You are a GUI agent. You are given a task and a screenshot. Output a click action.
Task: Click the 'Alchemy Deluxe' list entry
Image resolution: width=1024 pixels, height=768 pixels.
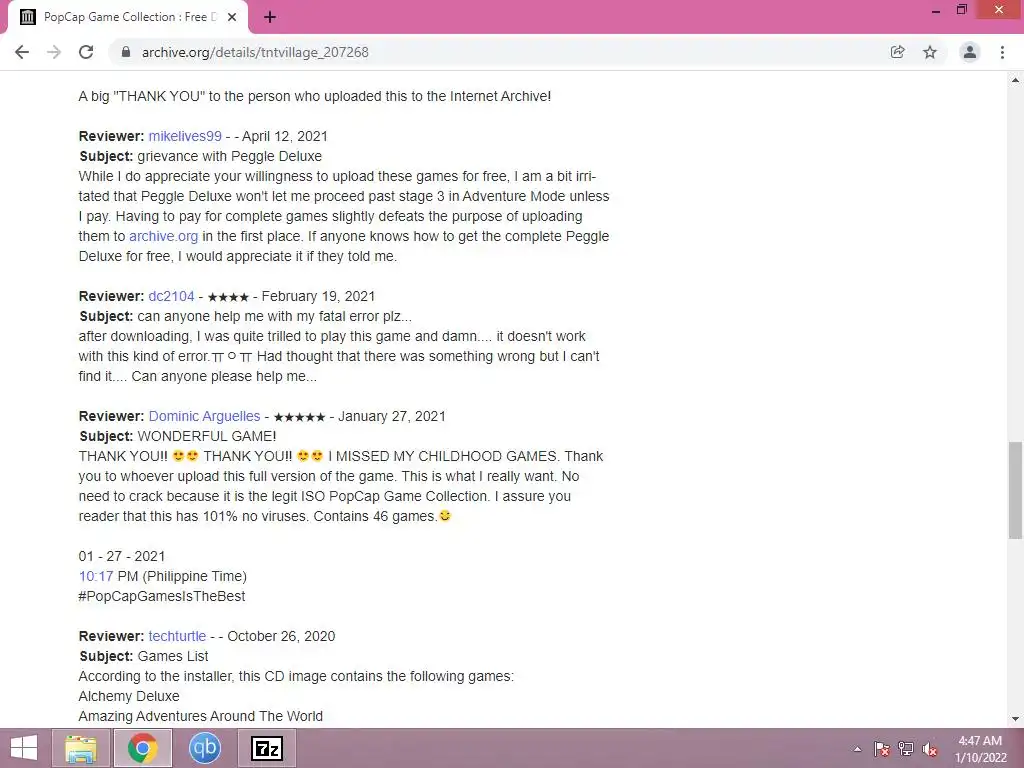[129, 696]
